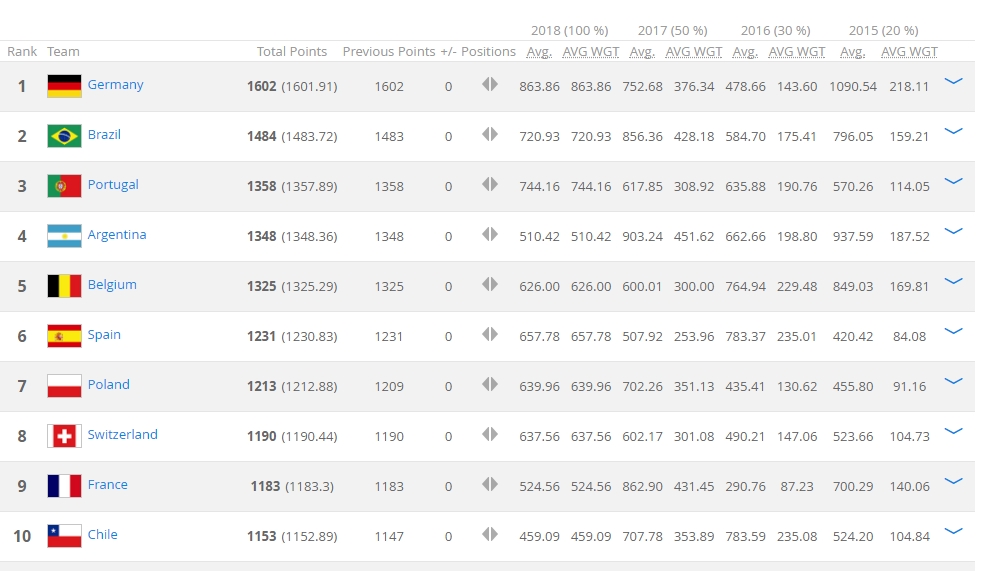Click the Spain flag icon
This screenshot has height=571, width=982.
64,336
